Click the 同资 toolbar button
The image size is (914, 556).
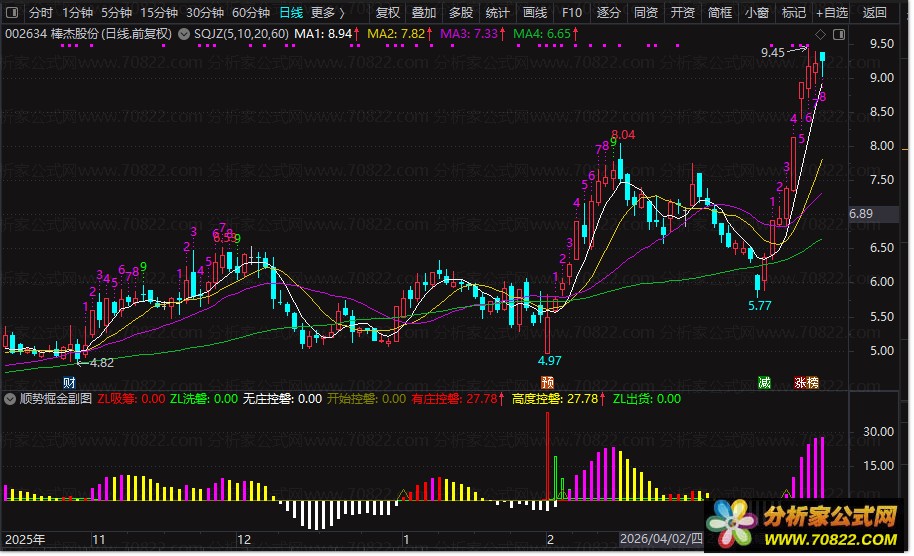[645, 12]
